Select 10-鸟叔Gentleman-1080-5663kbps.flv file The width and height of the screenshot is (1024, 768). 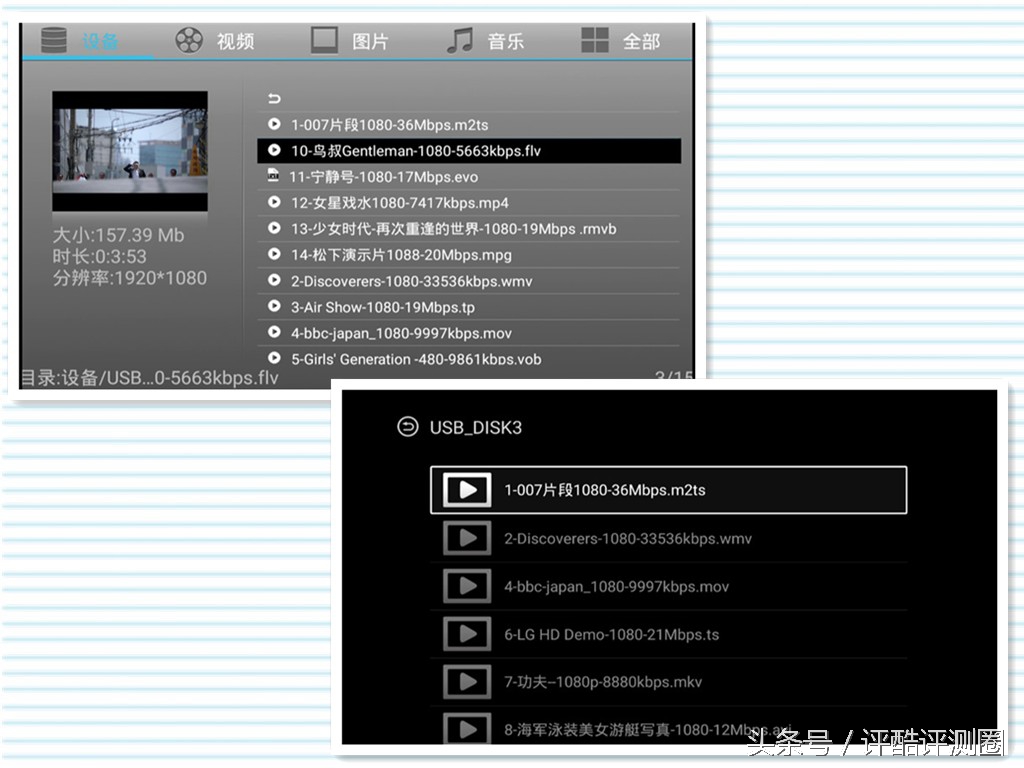tap(469, 151)
